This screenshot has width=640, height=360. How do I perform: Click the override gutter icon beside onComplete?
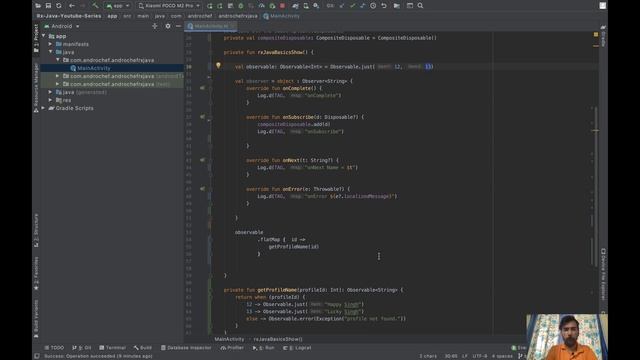(x=202, y=88)
